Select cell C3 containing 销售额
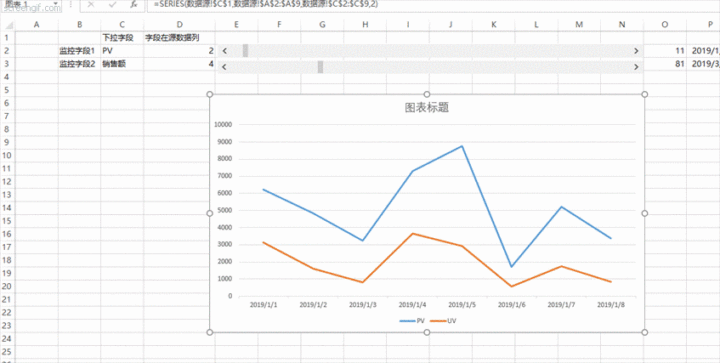Screen dimensions: 720x363 (122, 64)
